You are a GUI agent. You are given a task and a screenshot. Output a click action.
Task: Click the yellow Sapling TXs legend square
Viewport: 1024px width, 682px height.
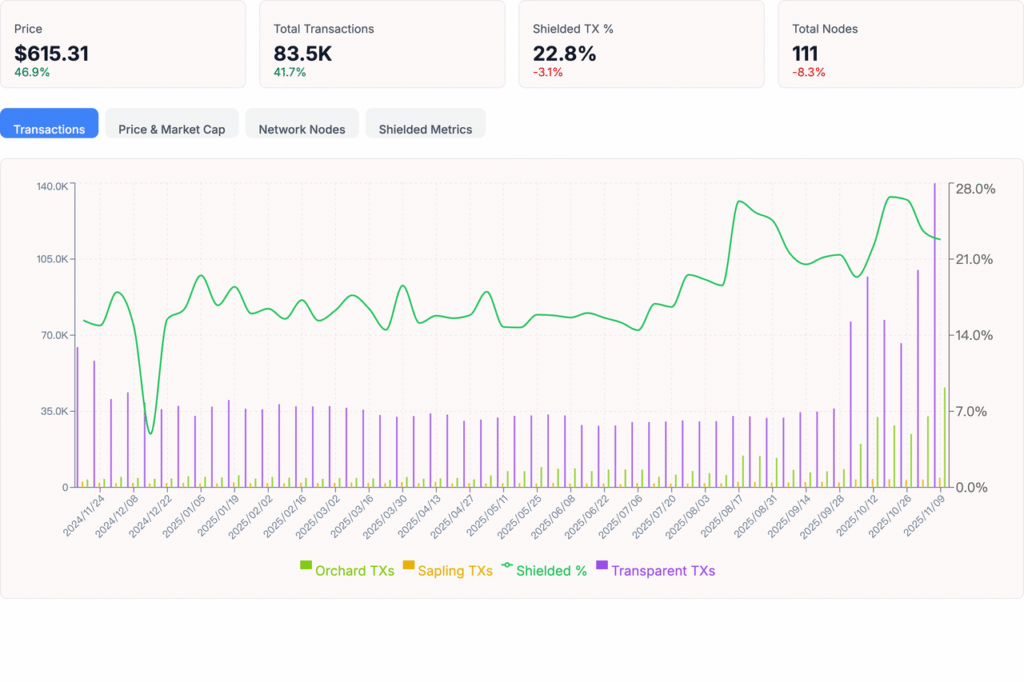click(x=408, y=567)
